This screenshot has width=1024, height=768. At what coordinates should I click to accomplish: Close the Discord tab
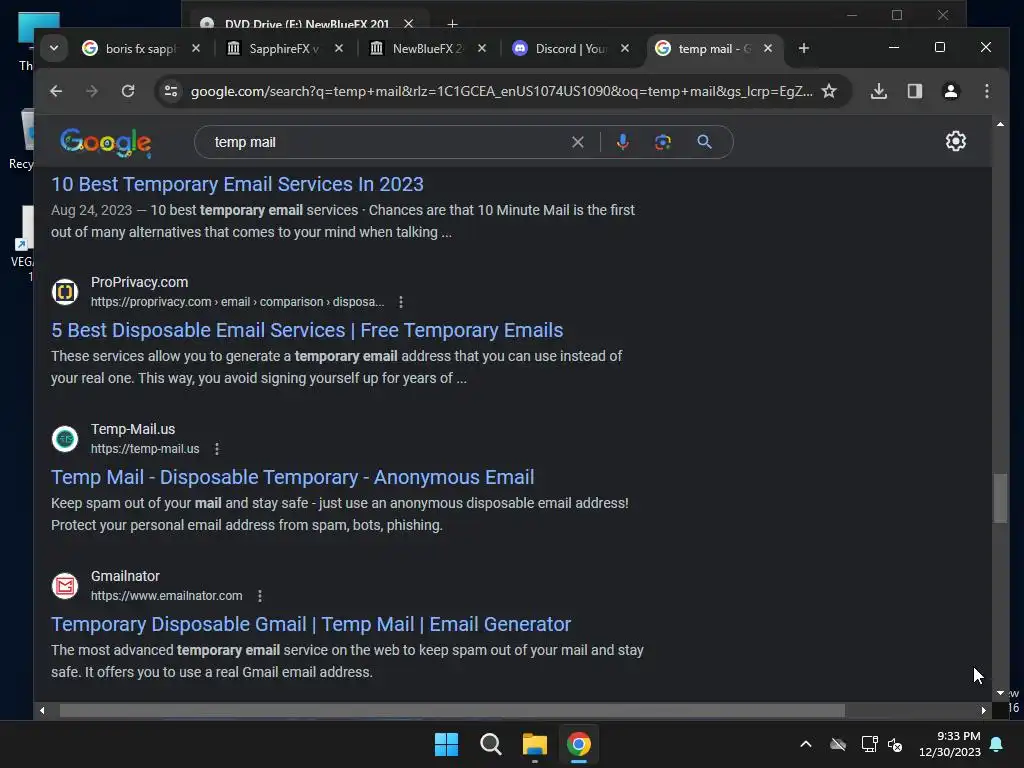pyautogui.click(x=625, y=48)
